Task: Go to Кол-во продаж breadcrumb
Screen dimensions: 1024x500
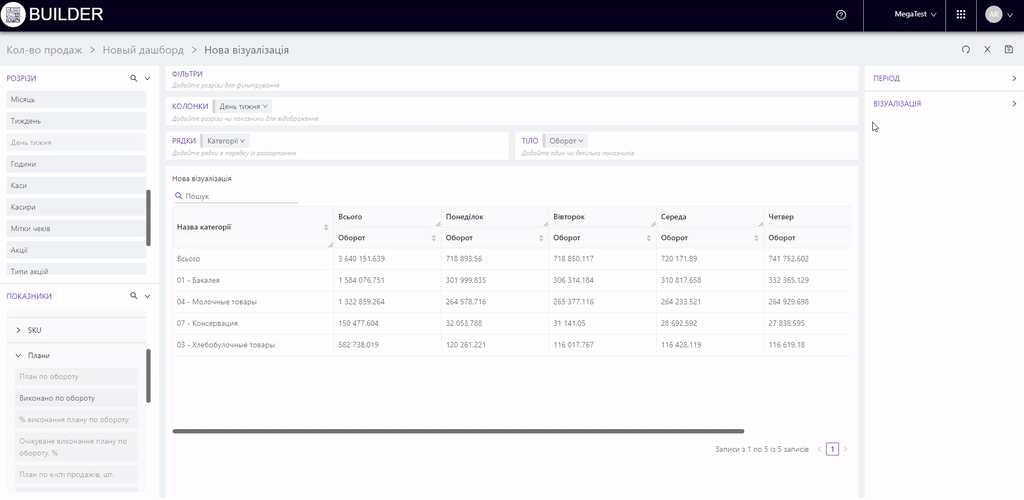Action: pos(44,49)
